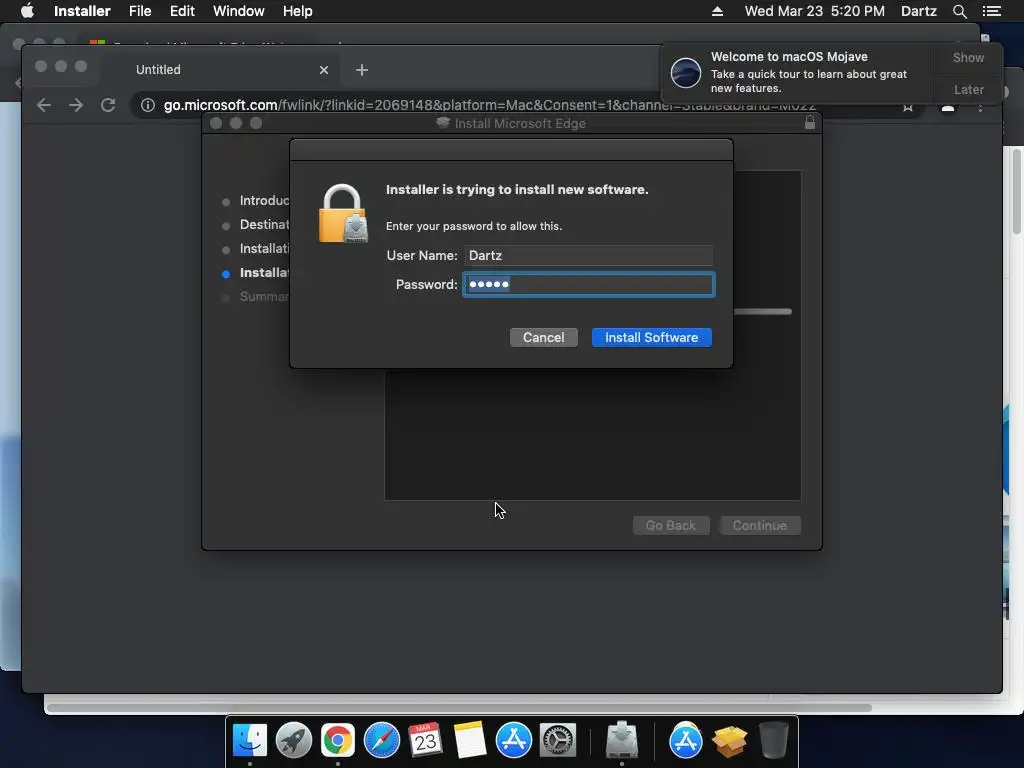Click the eject icon in menu bar
Image resolution: width=1024 pixels, height=768 pixels.
pyautogui.click(x=717, y=11)
